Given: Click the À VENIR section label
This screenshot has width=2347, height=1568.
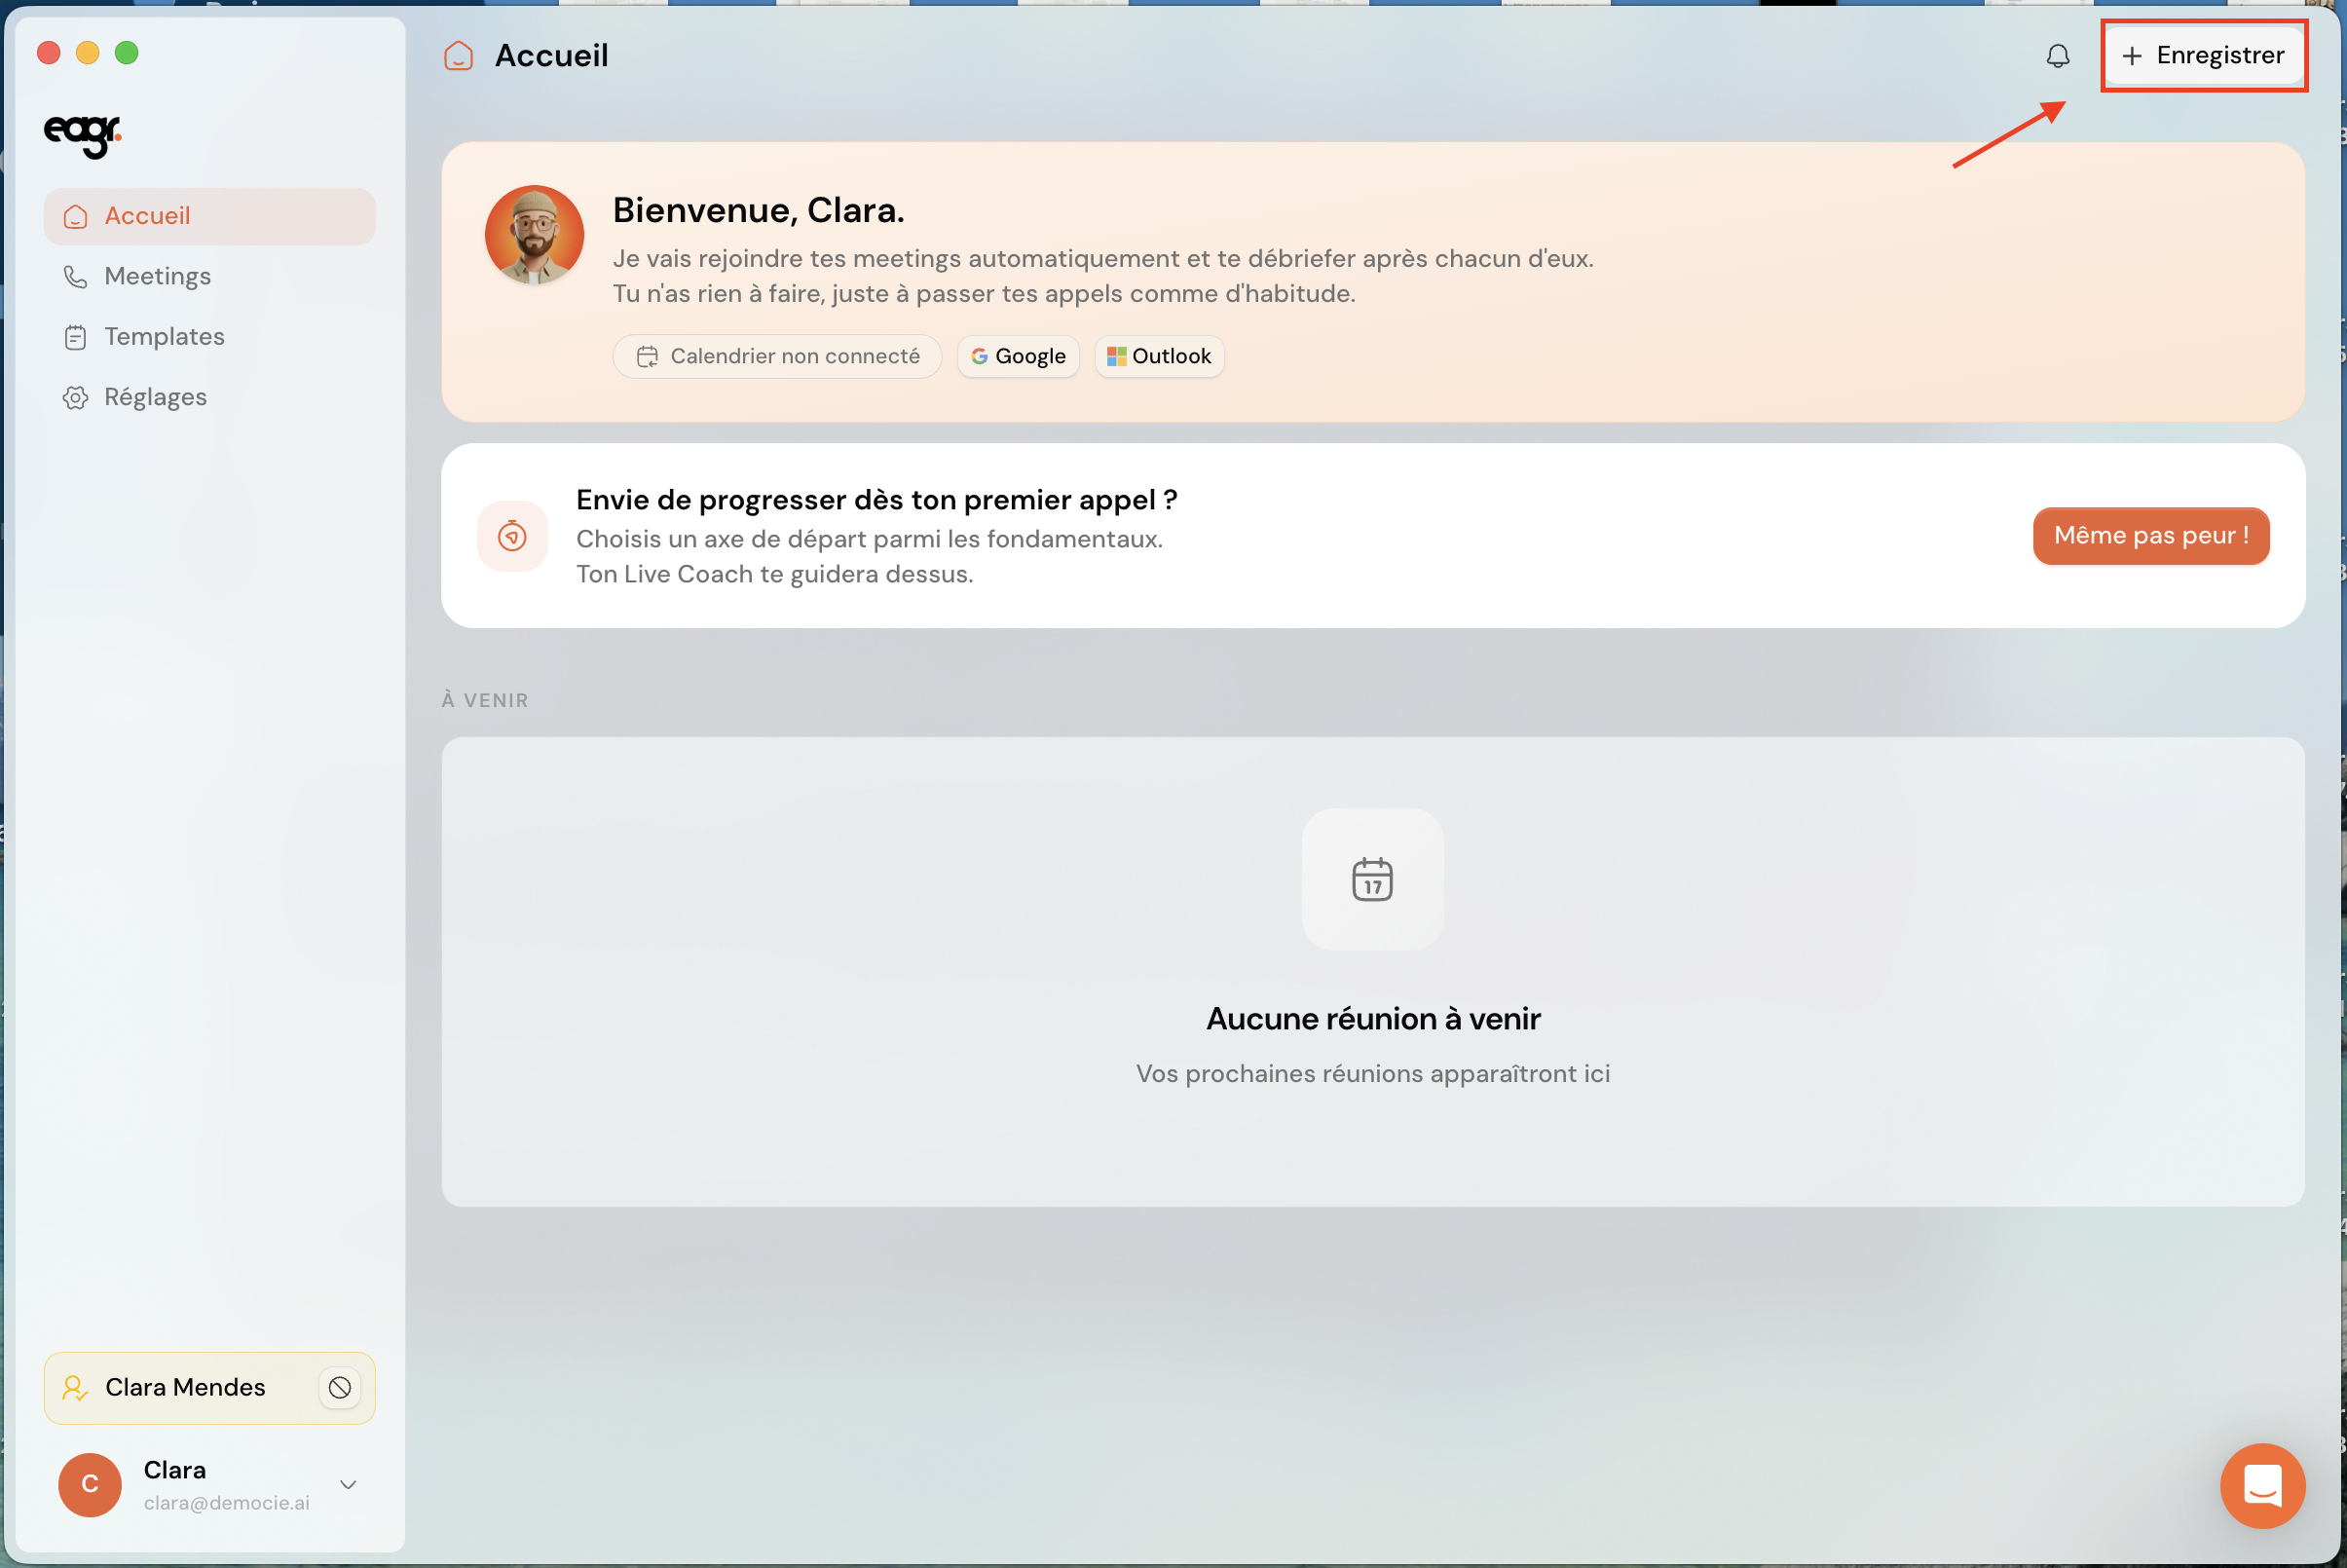Looking at the screenshot, I should point(485,700).
